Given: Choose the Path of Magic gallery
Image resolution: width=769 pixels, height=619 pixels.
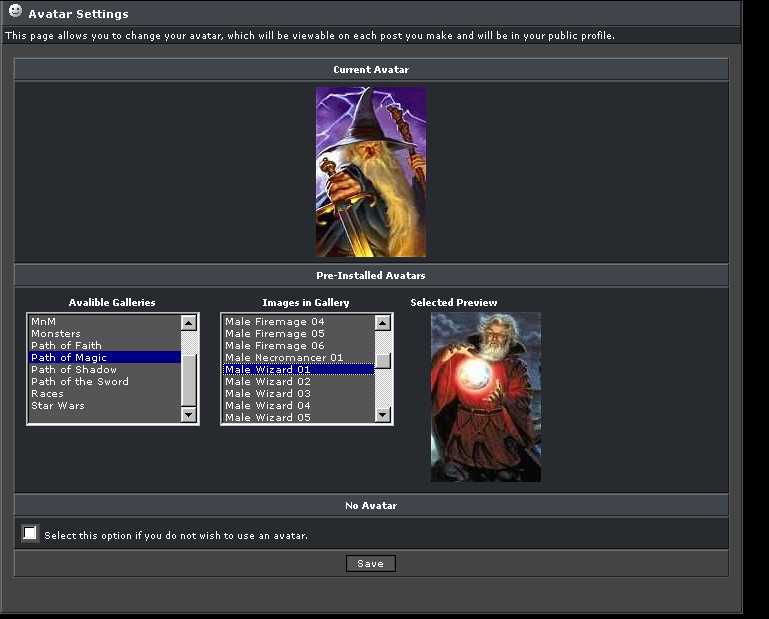Looking at the screenshot, I should tap(104, 358).
